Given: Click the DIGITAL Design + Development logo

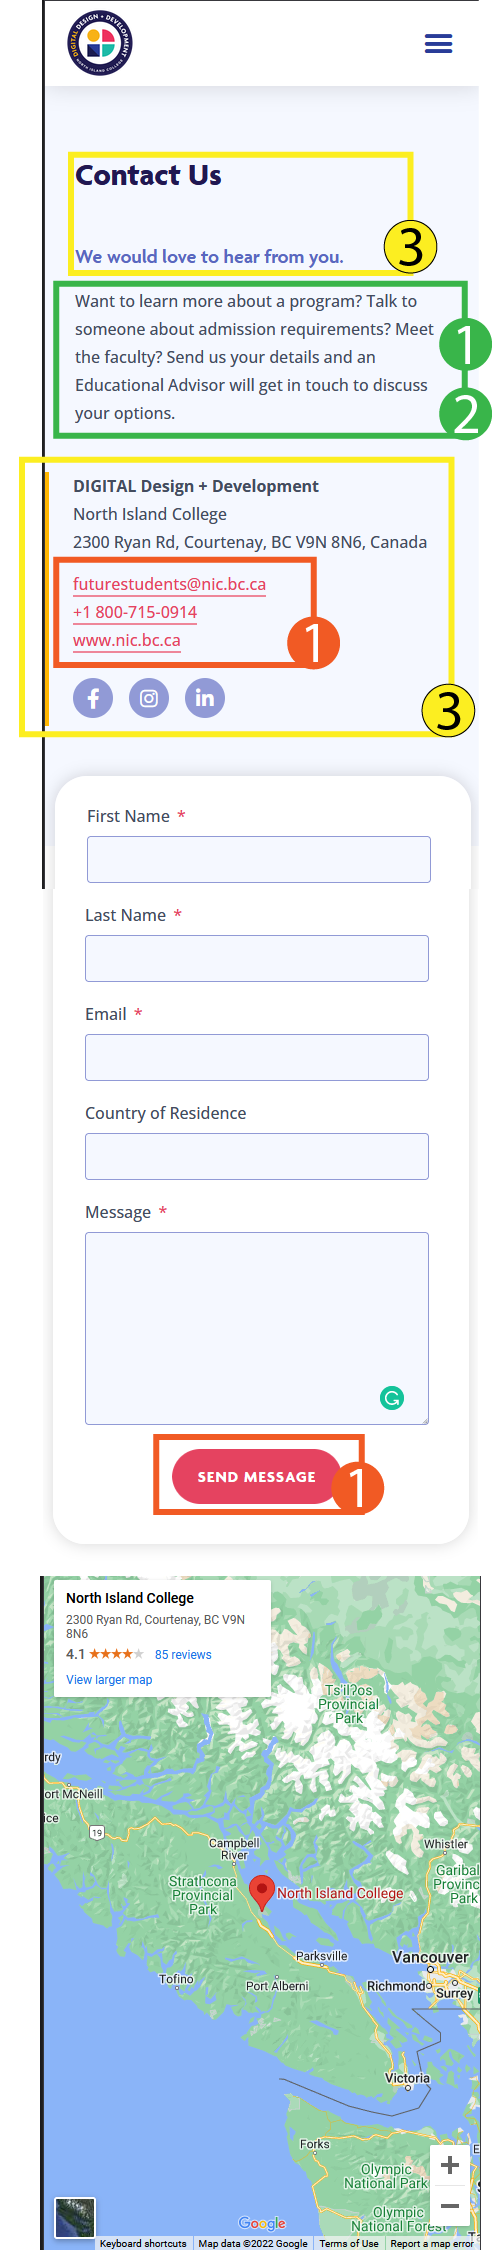Looking at the screenshot, I should pos(100,43).
